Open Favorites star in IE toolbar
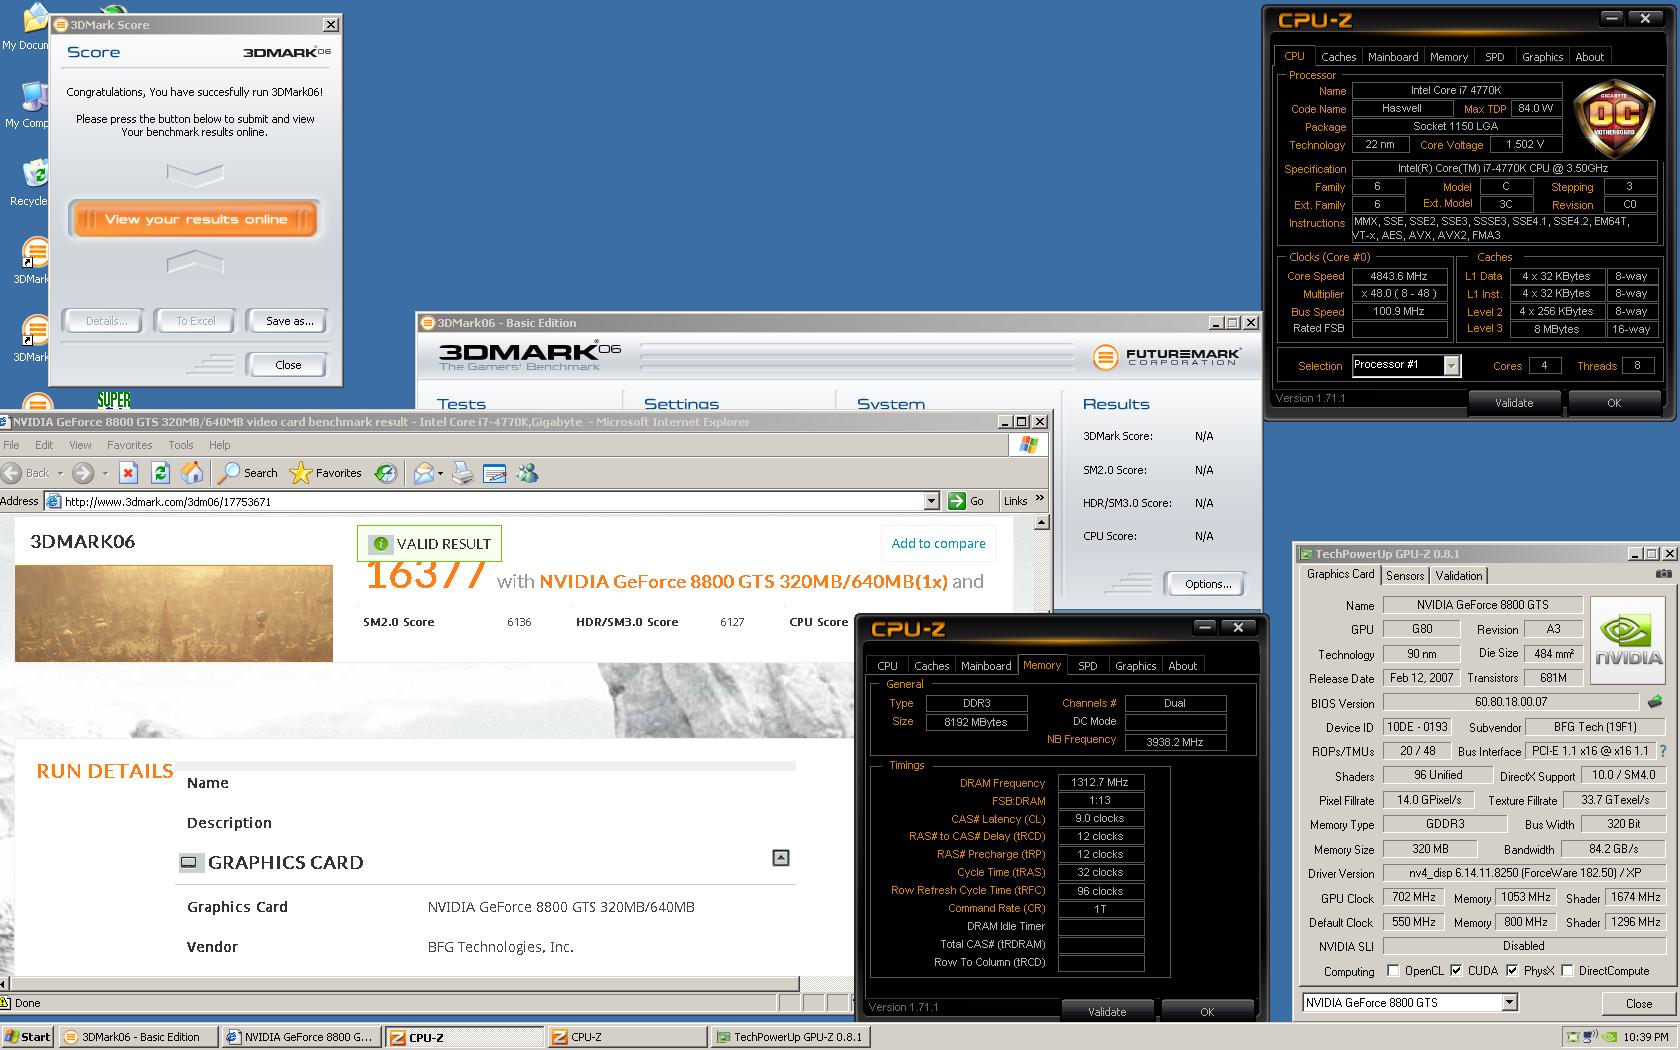The width and height of the screenshot is (1680, 1050). click(x=325, y=473)
